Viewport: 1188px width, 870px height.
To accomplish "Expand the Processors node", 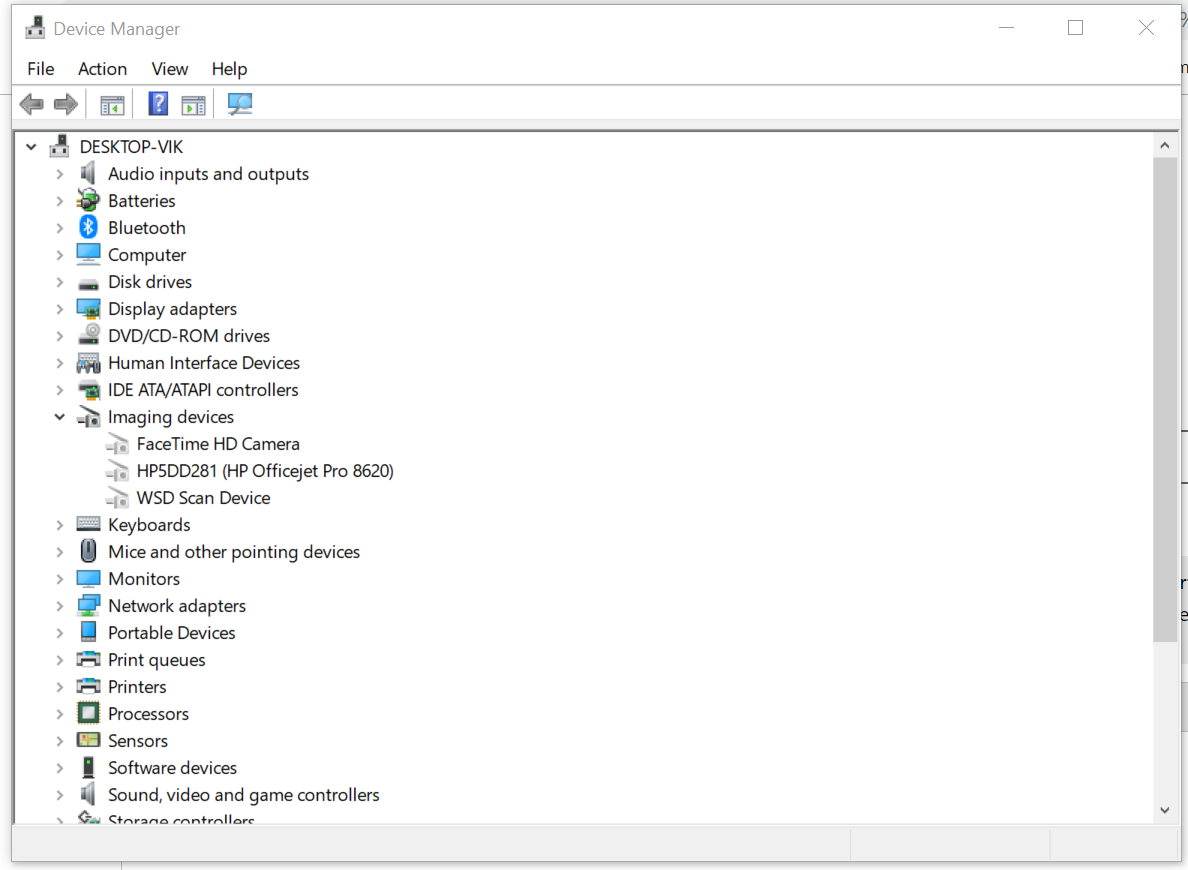I will 59,714.
